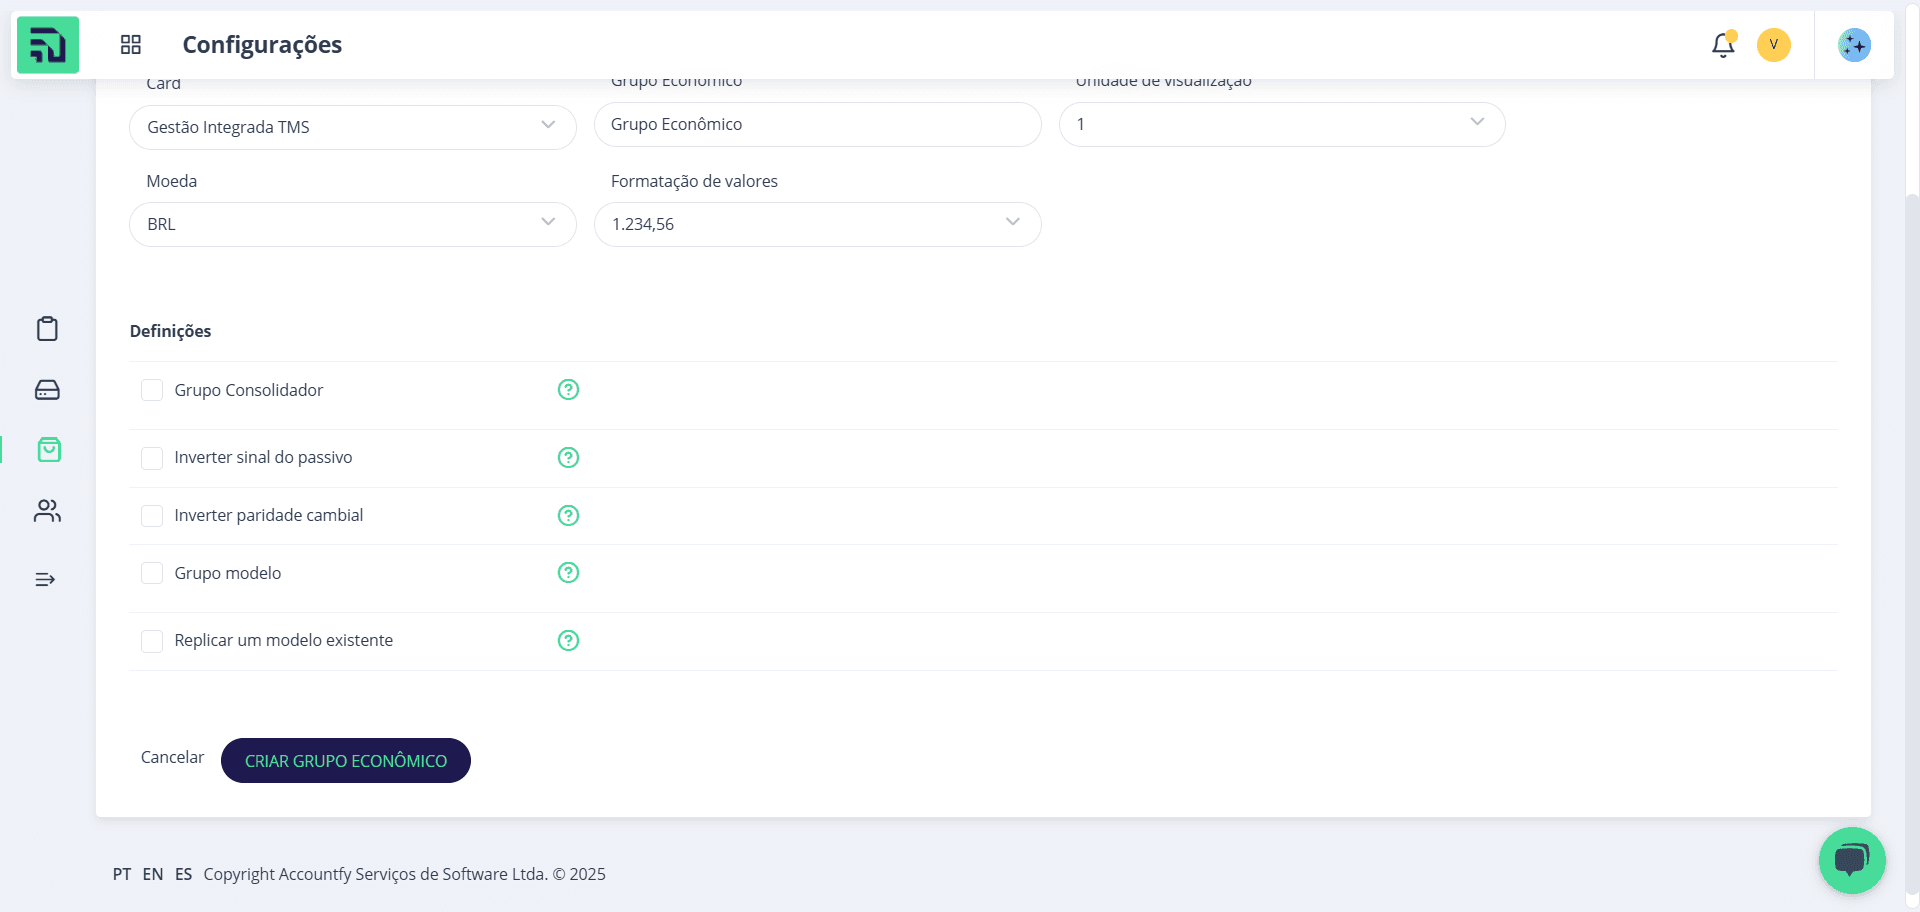Check Replicar um modelo existente
The image size is (1920, 912).
tap(152, 641)
